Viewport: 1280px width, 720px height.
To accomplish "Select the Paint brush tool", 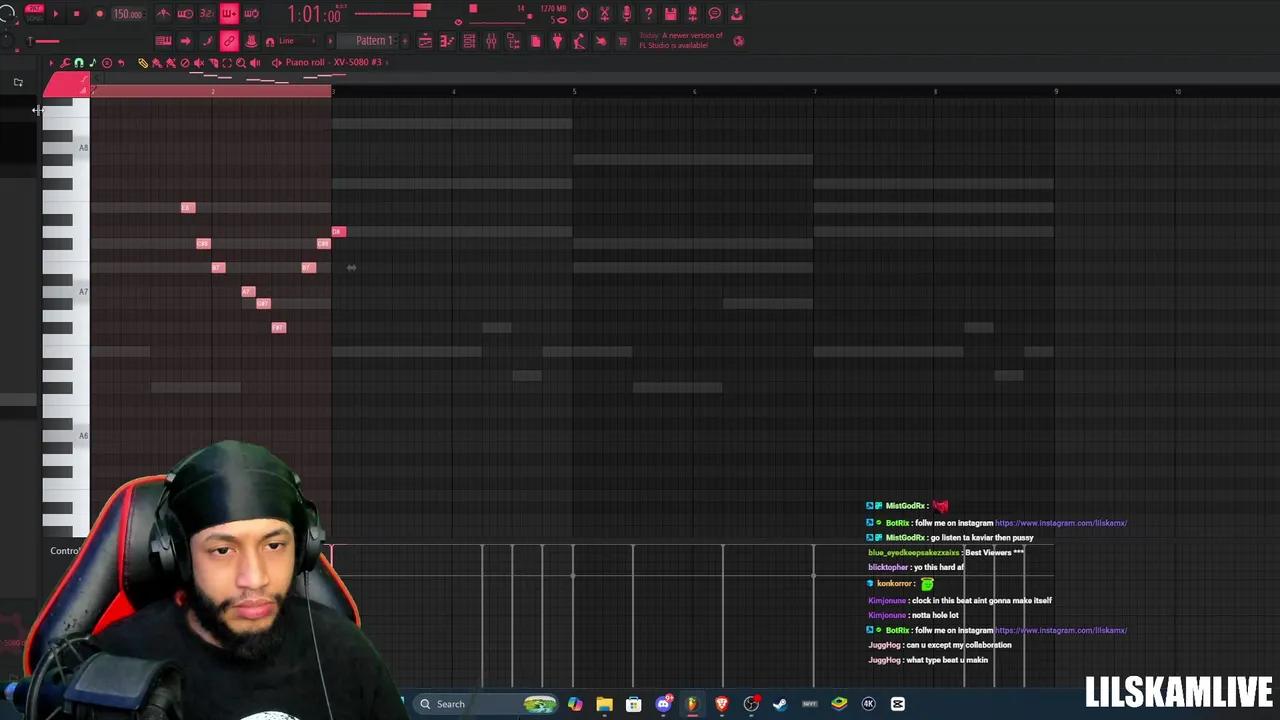I will click(x=157, y=62).
